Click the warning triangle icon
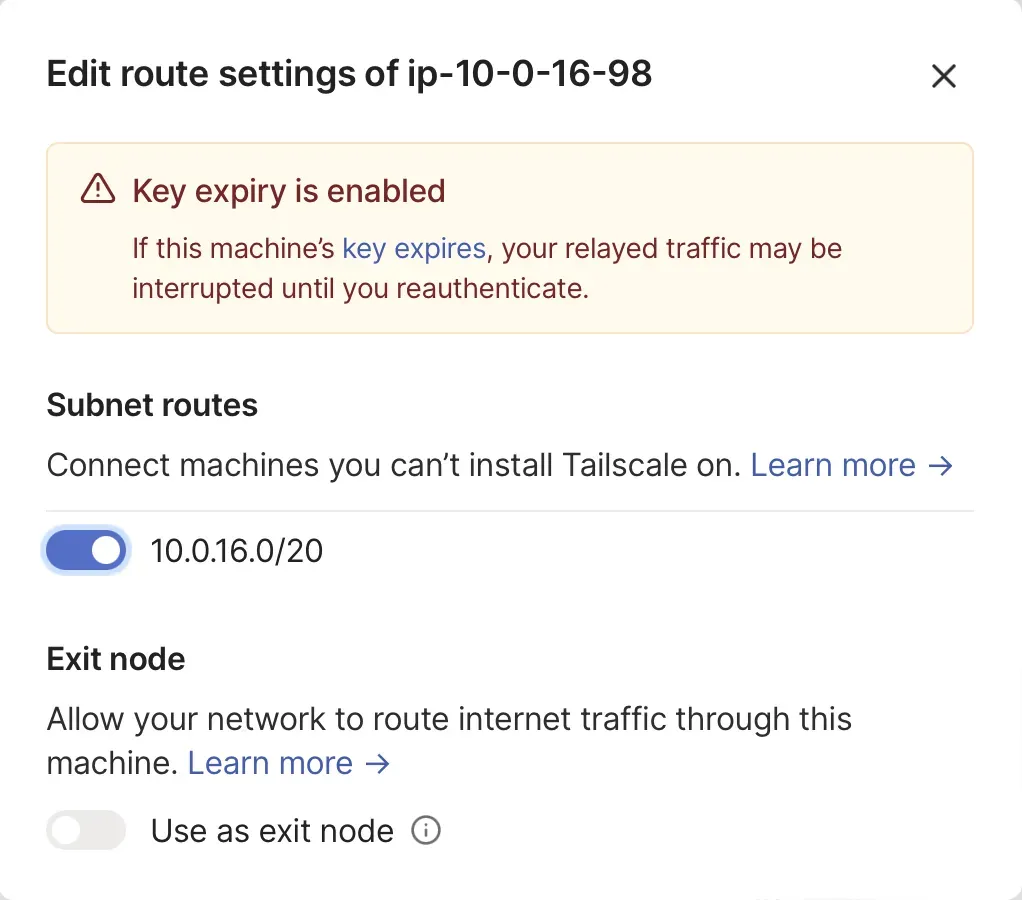This screenshot has width=1022, height=900. tap(98, 190)
